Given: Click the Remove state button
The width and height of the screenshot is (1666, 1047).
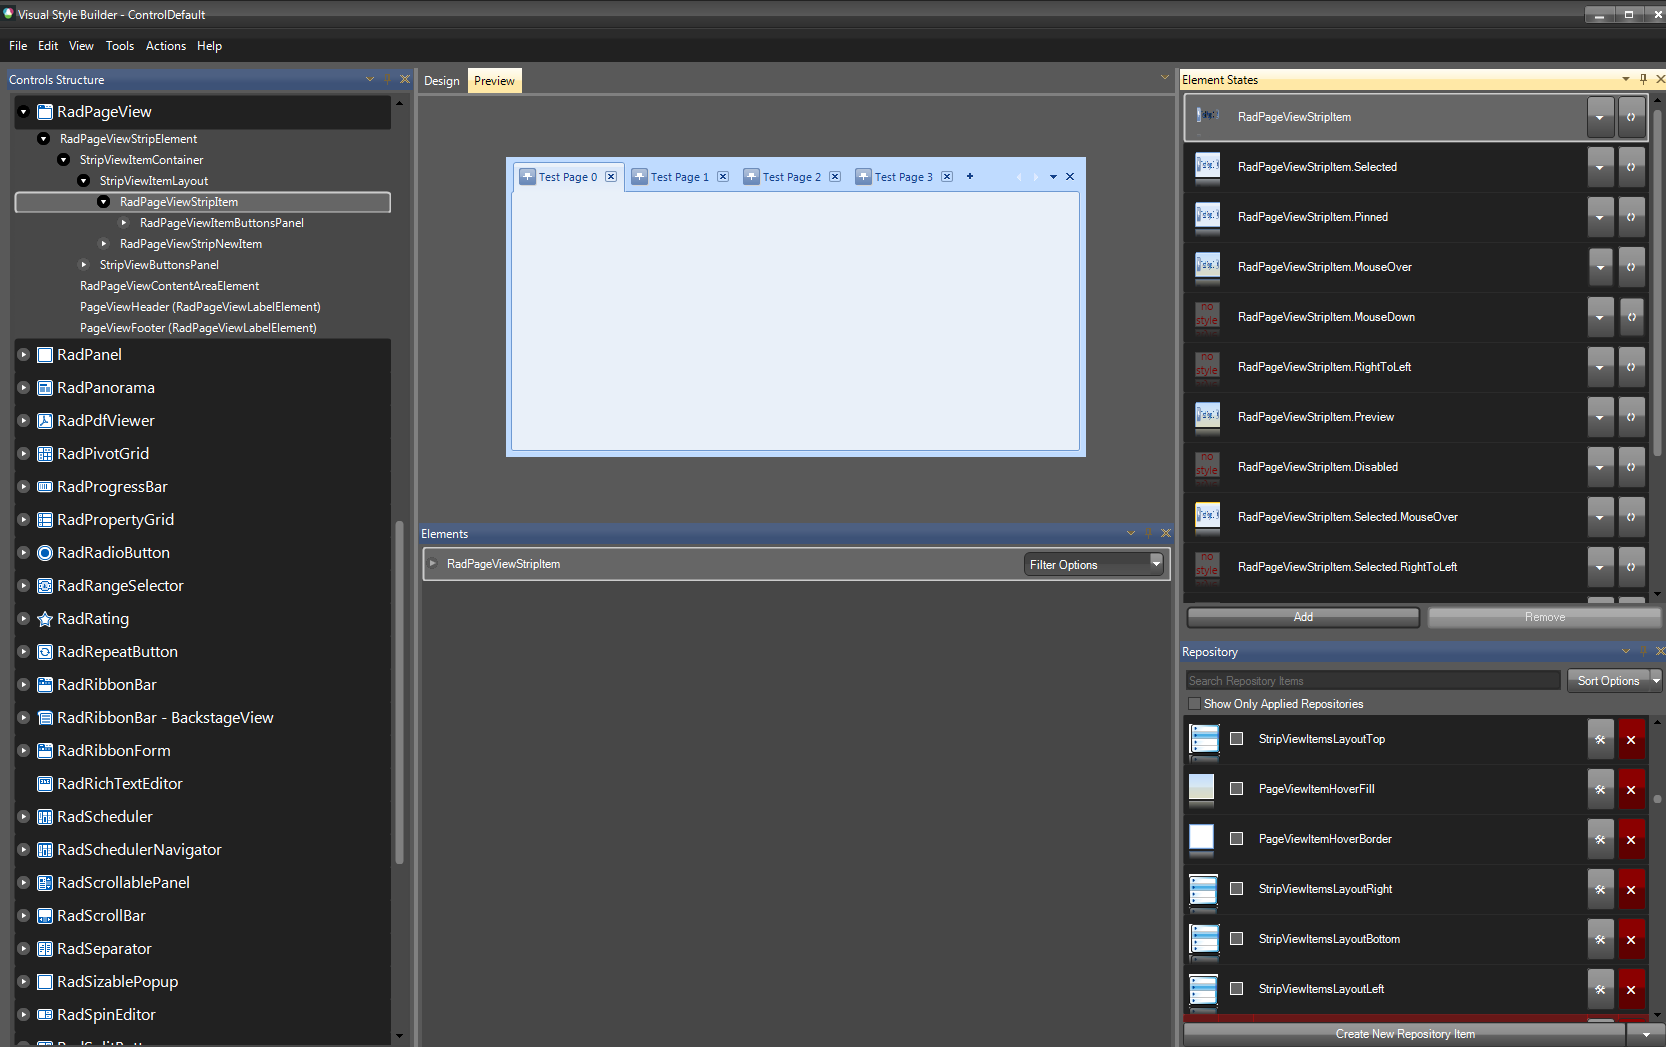Looking at the screenshot, I should click(x=1545, y=617).
